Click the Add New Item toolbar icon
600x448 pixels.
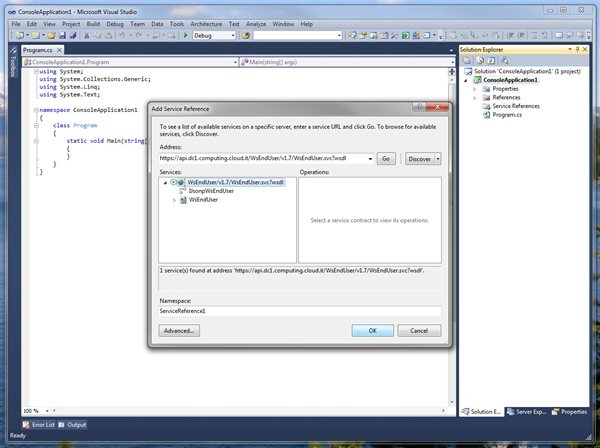click(36, 36)
